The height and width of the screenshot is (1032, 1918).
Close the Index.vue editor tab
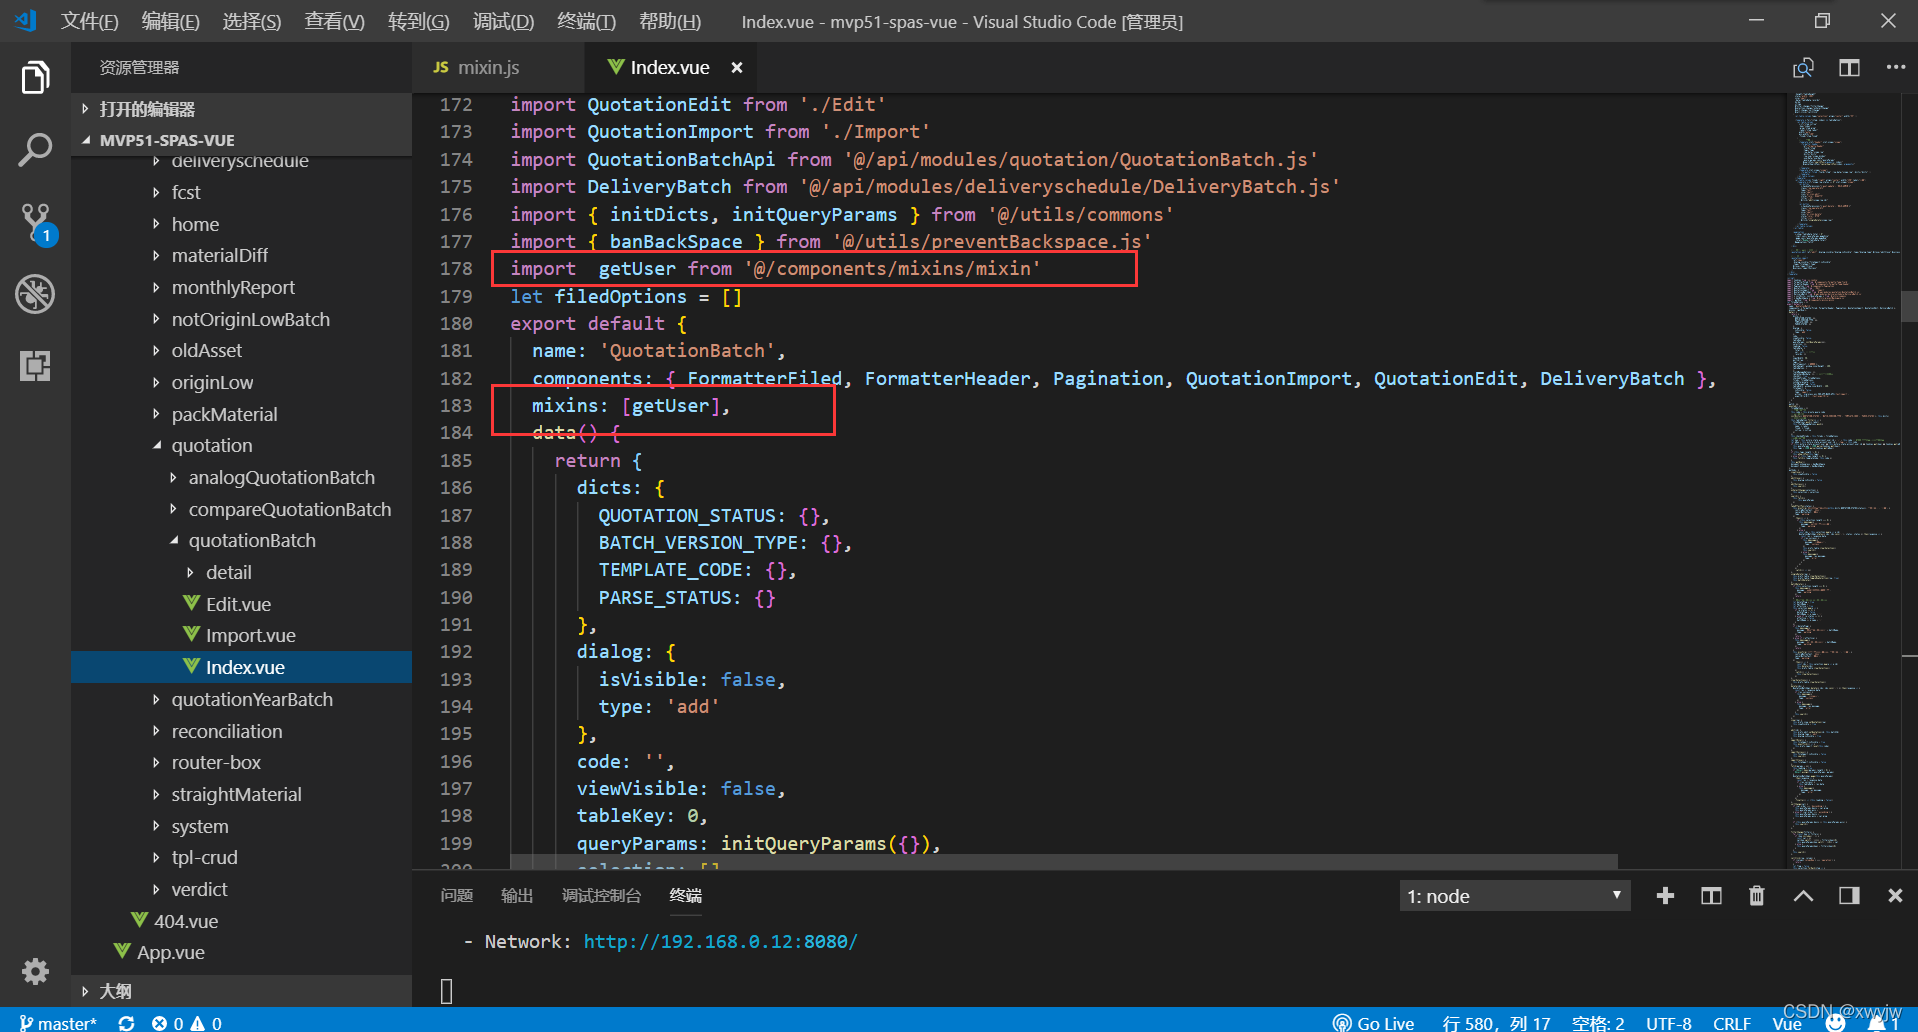(x=737, y=67)
